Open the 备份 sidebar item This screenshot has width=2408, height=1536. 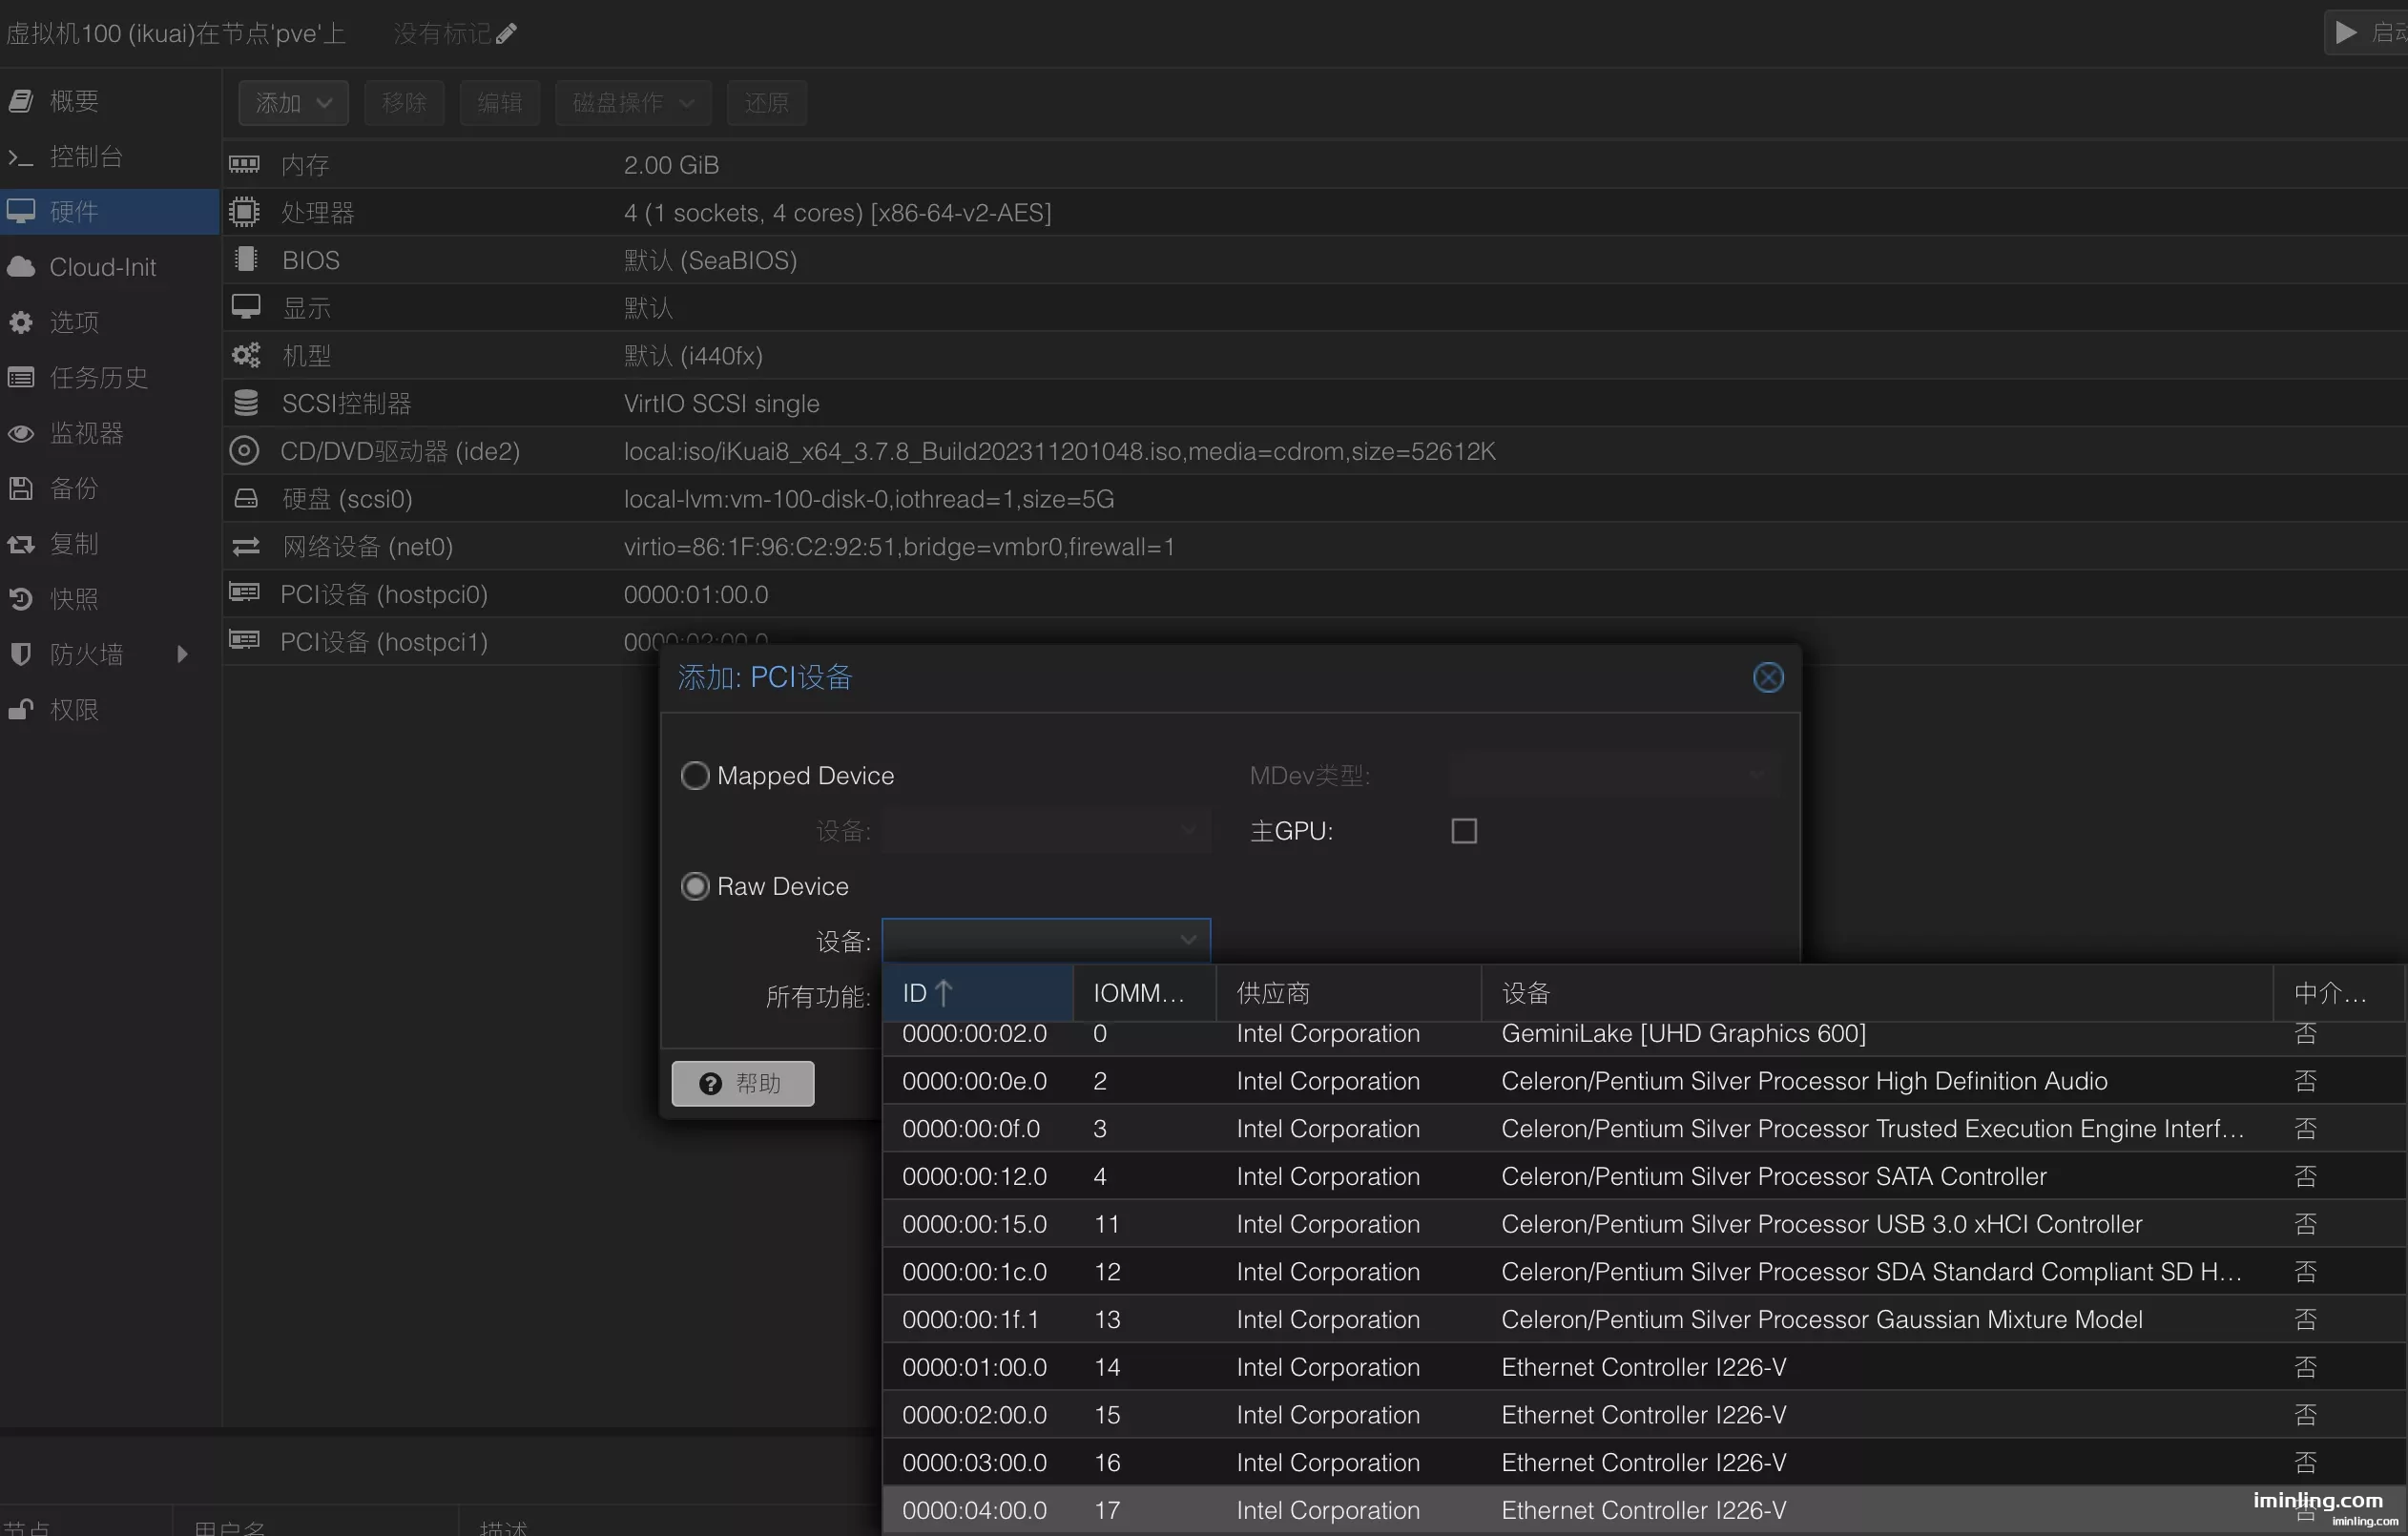[109, 489]
